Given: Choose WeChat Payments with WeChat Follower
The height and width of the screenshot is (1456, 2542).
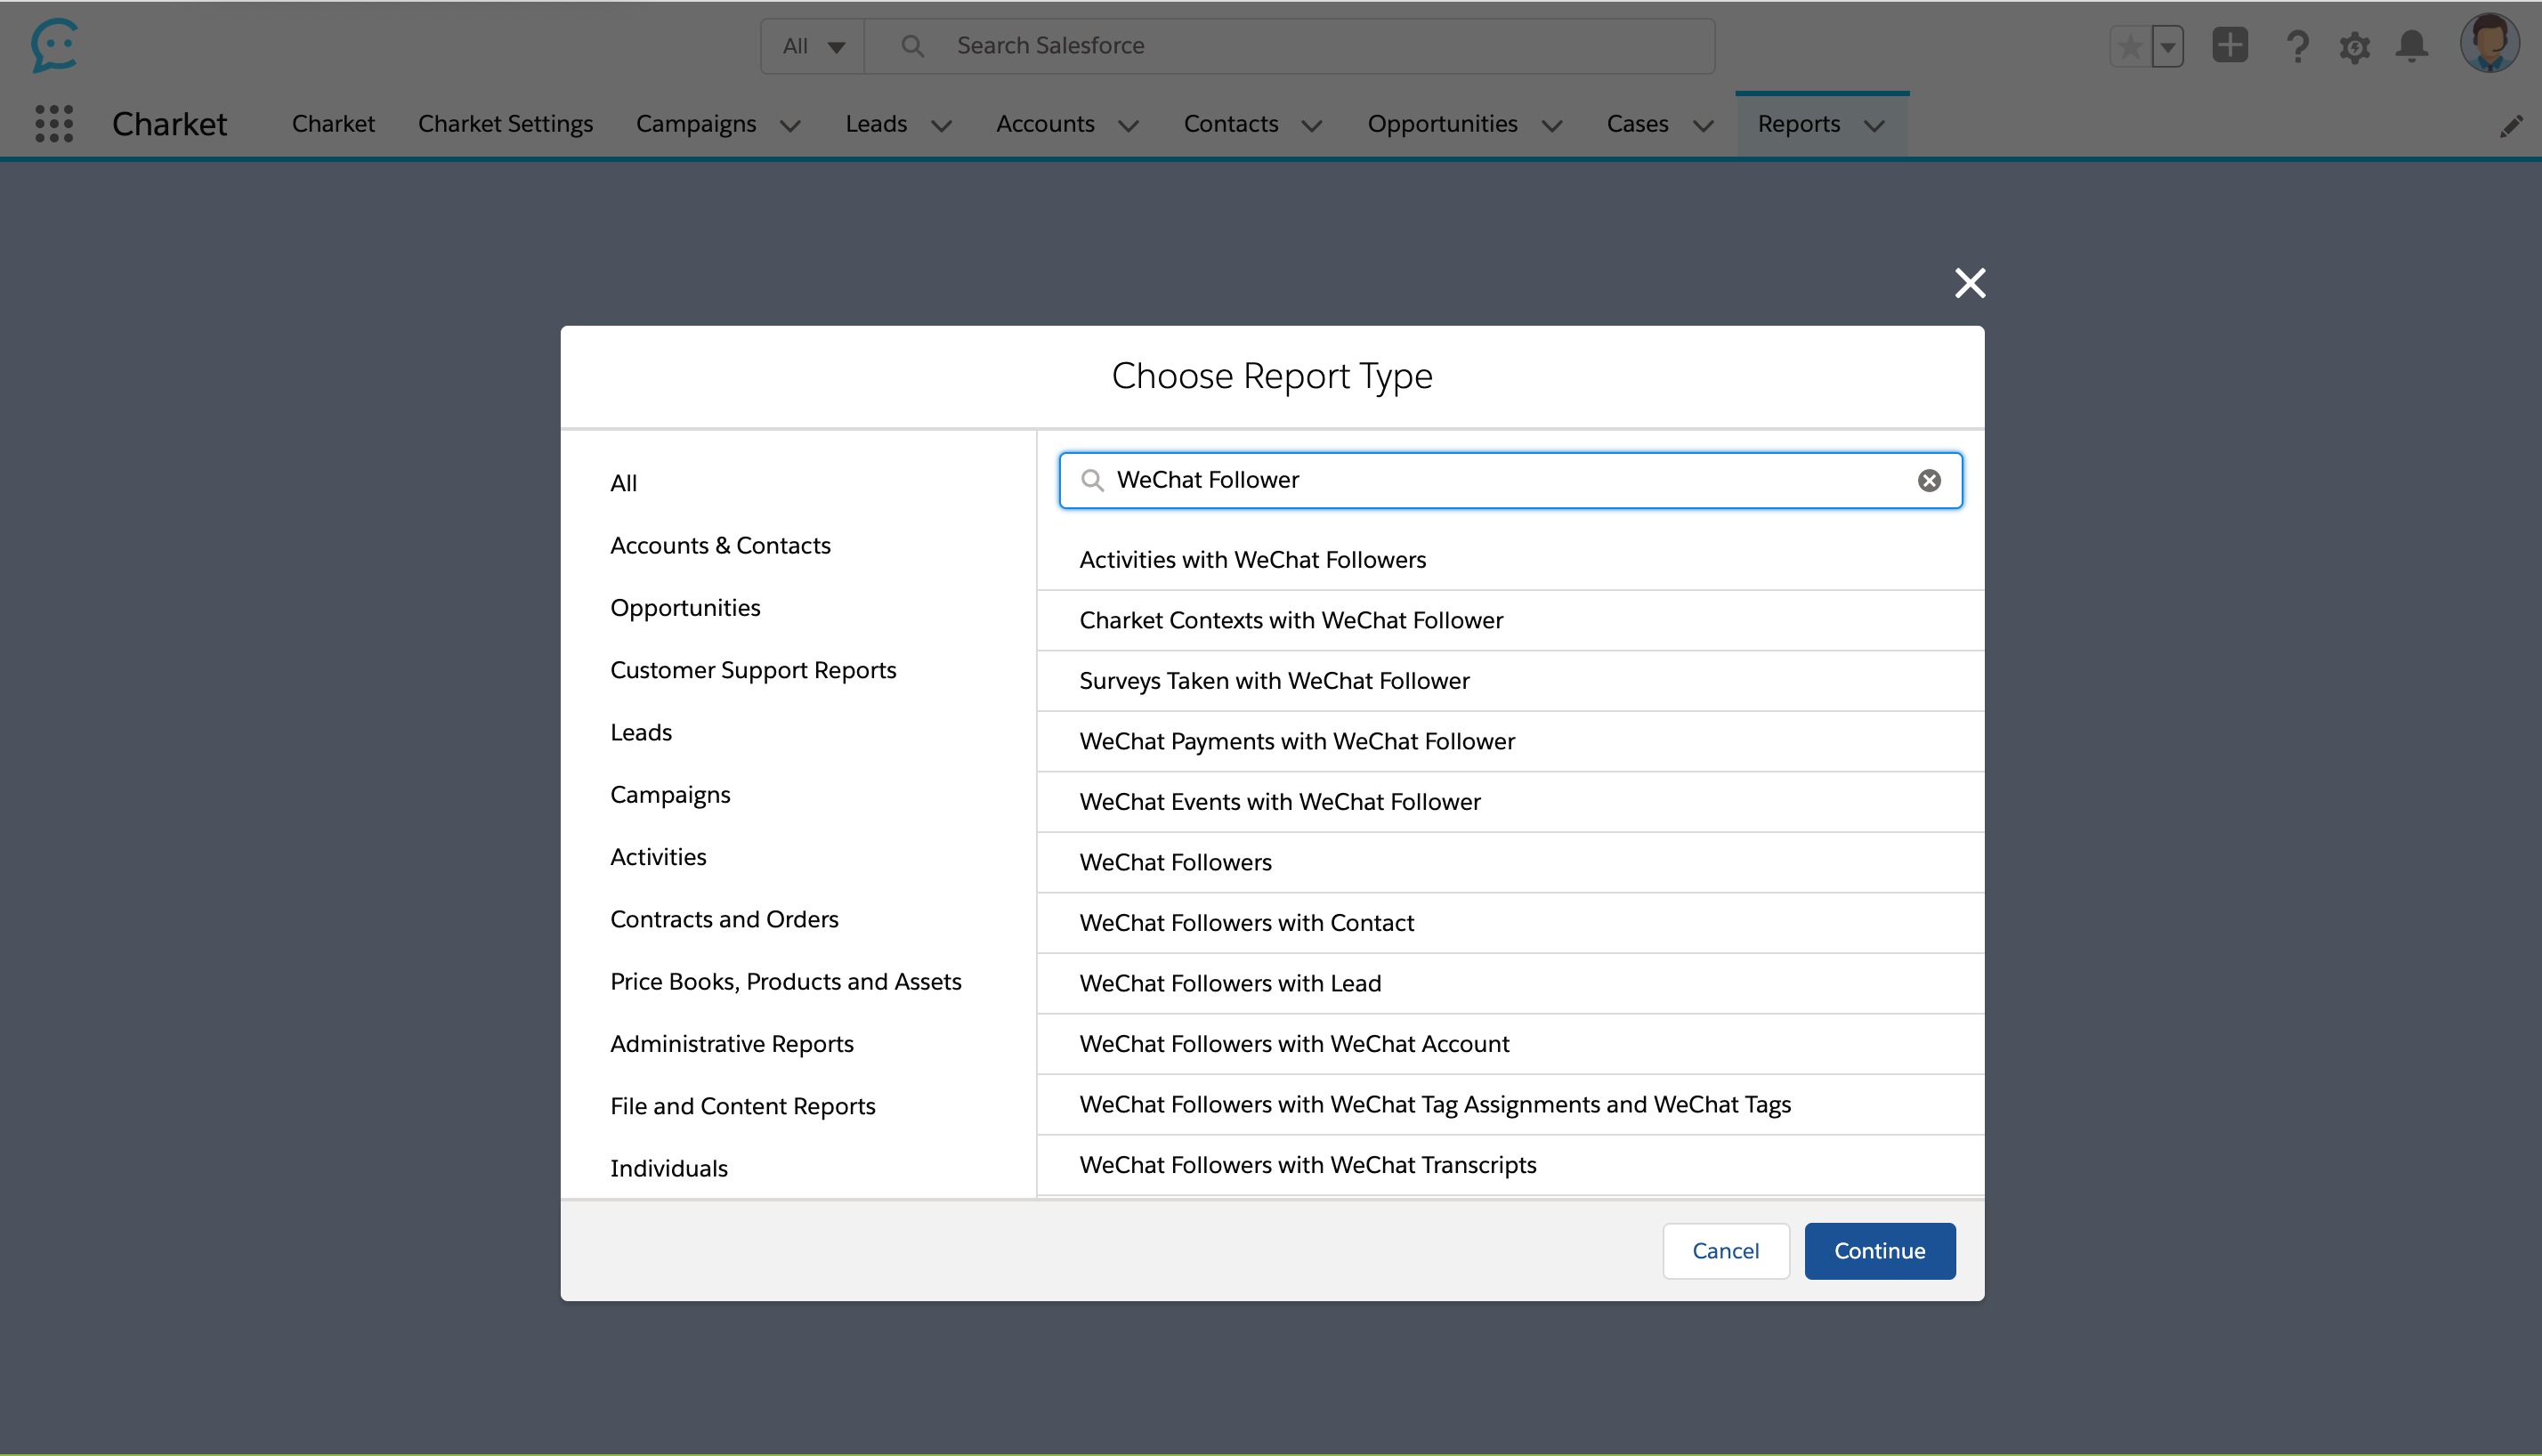Looking at the screenshot, I should 1510,742.
